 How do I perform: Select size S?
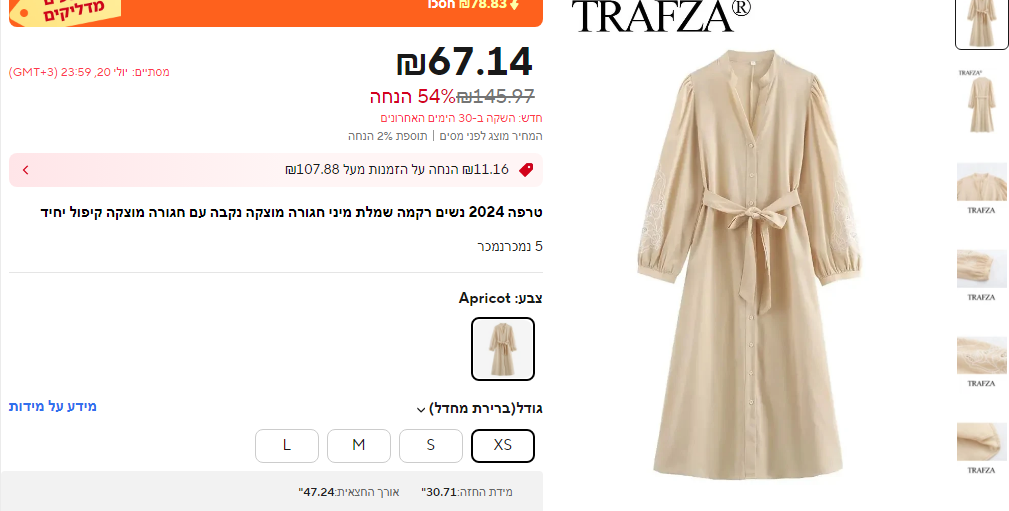click(430, 445)
